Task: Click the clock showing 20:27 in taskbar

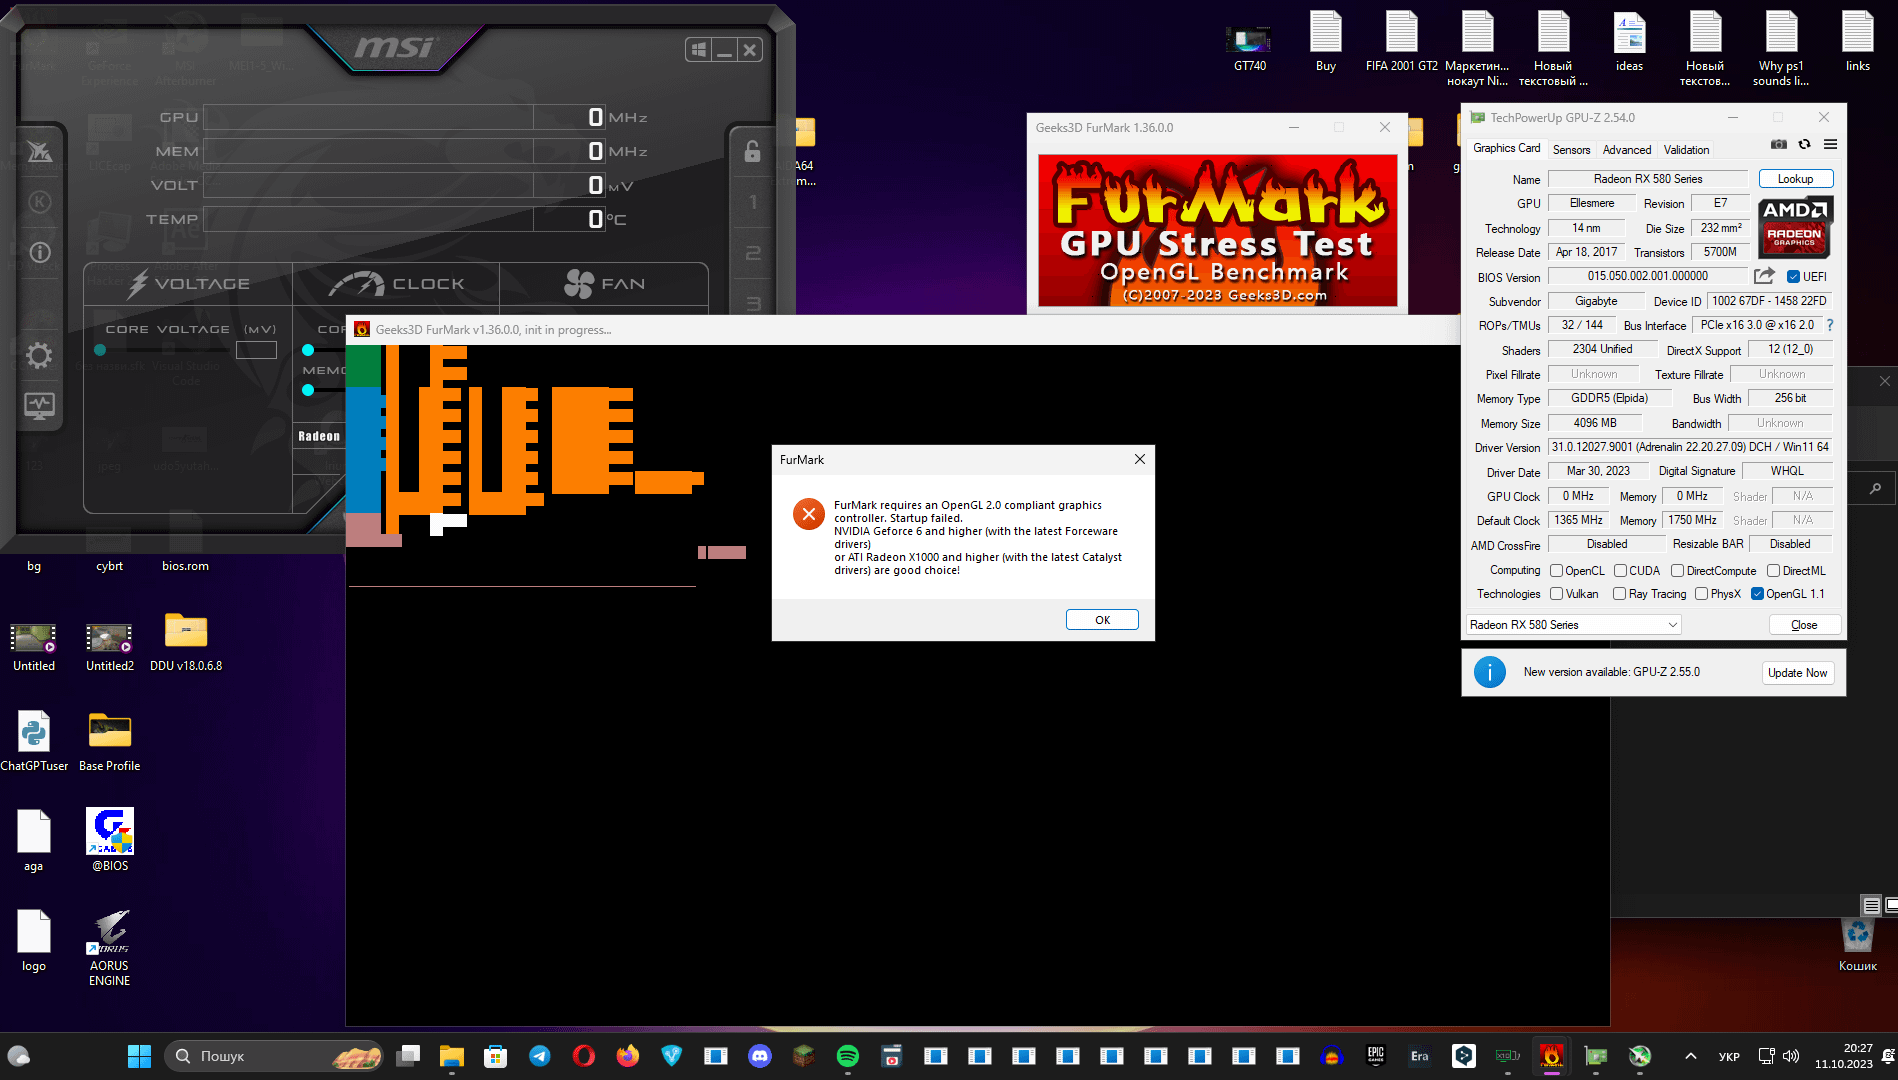Action: pos(1844,1056)
